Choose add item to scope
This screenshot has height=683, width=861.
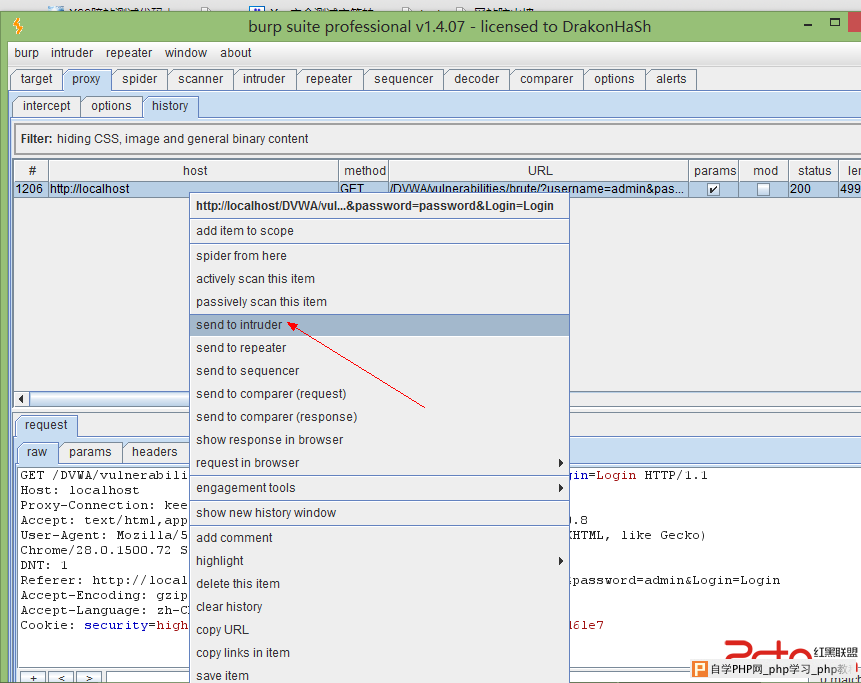tap(379, 231)
